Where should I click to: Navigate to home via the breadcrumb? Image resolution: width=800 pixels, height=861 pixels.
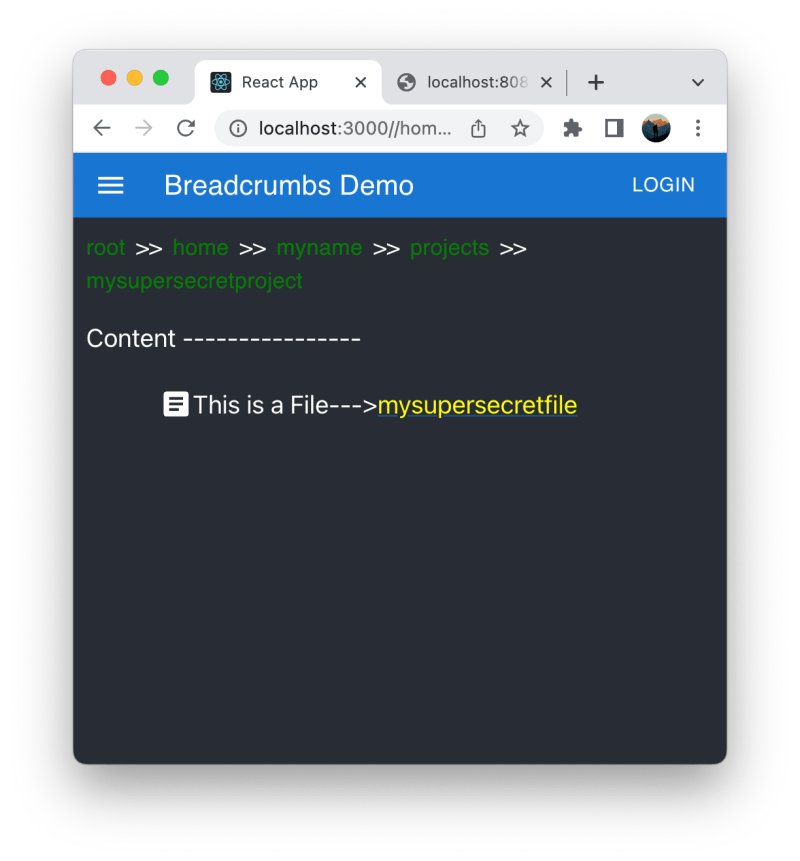pyautogui.click(x=200, y=247)
